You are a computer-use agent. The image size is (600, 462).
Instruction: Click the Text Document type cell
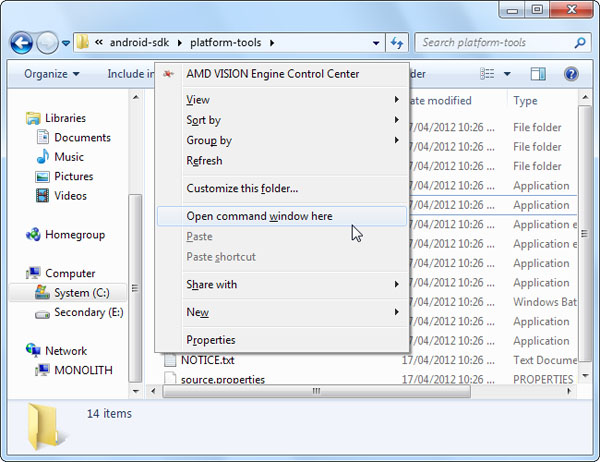[x=545, y=360]
